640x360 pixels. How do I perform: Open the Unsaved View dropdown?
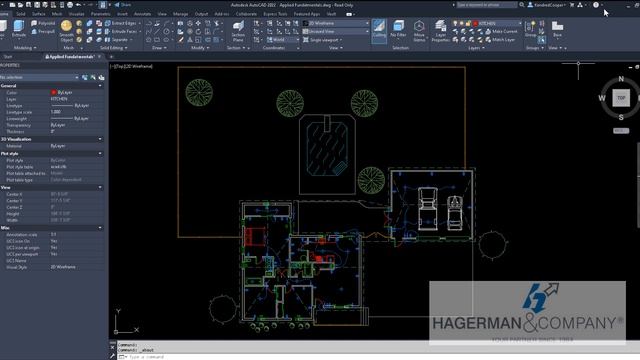click(336, 31)
